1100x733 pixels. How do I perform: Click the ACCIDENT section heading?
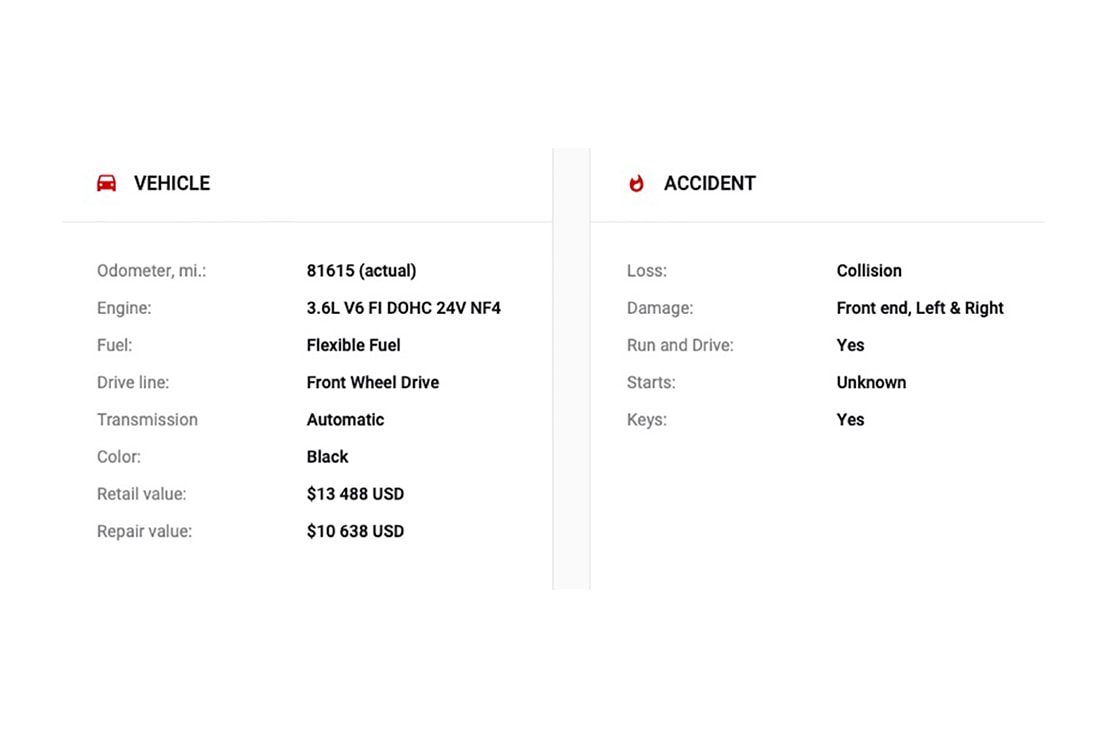(x=709, y=183)
